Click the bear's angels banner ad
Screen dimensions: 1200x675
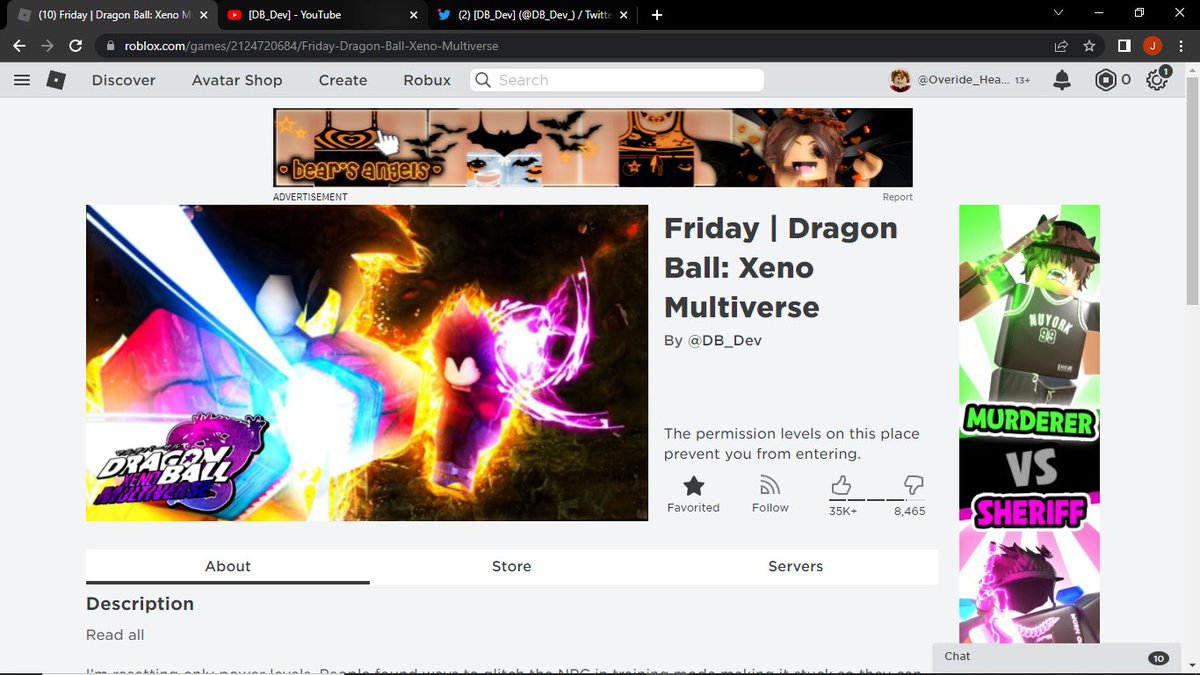(593, 147)
